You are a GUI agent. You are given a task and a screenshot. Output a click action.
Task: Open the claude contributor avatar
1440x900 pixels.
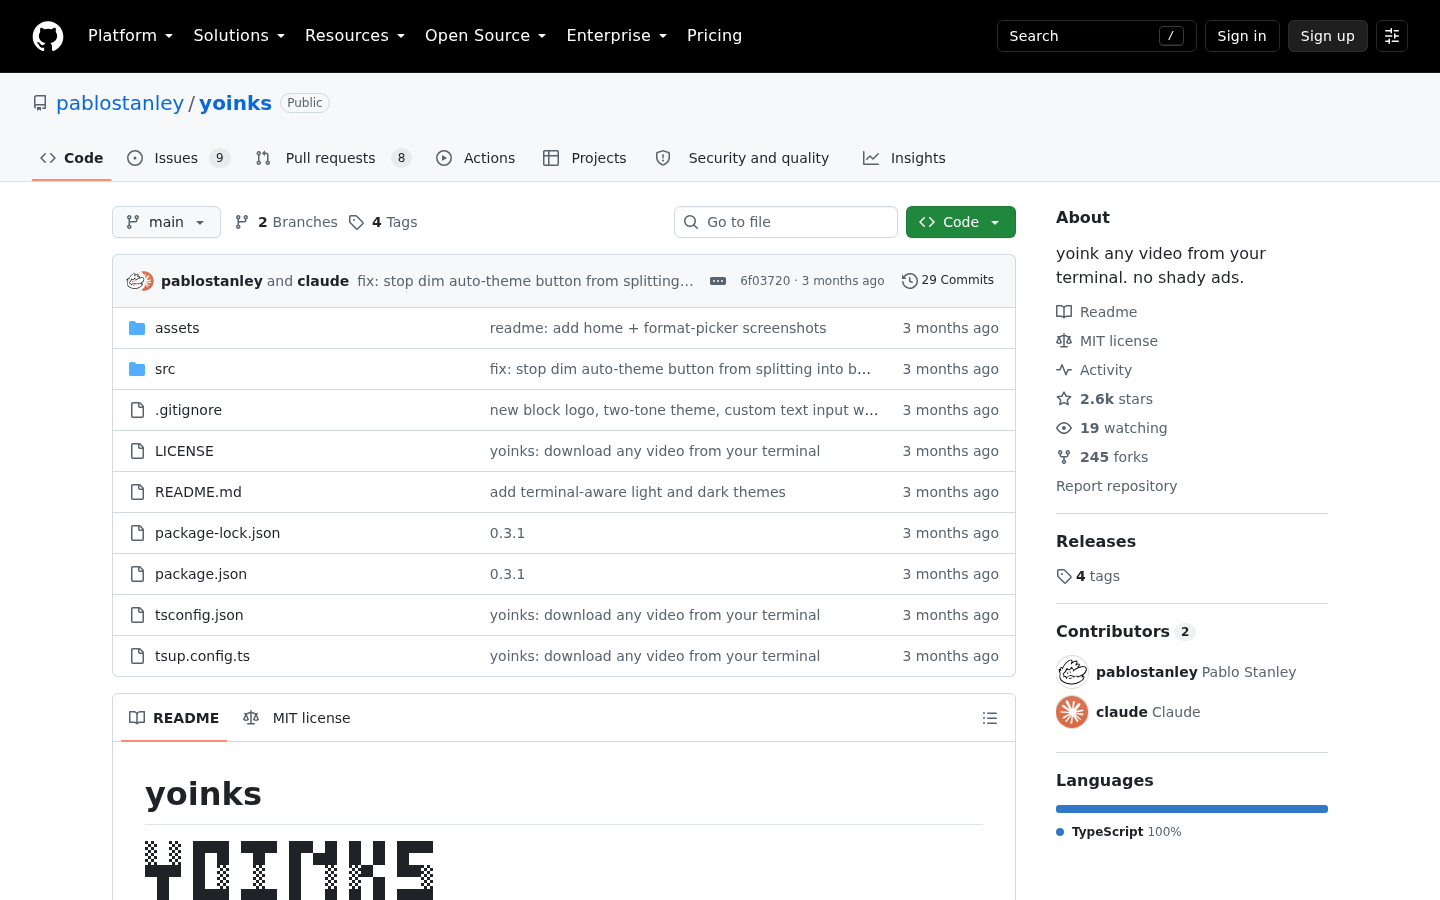pos(1072,712)
